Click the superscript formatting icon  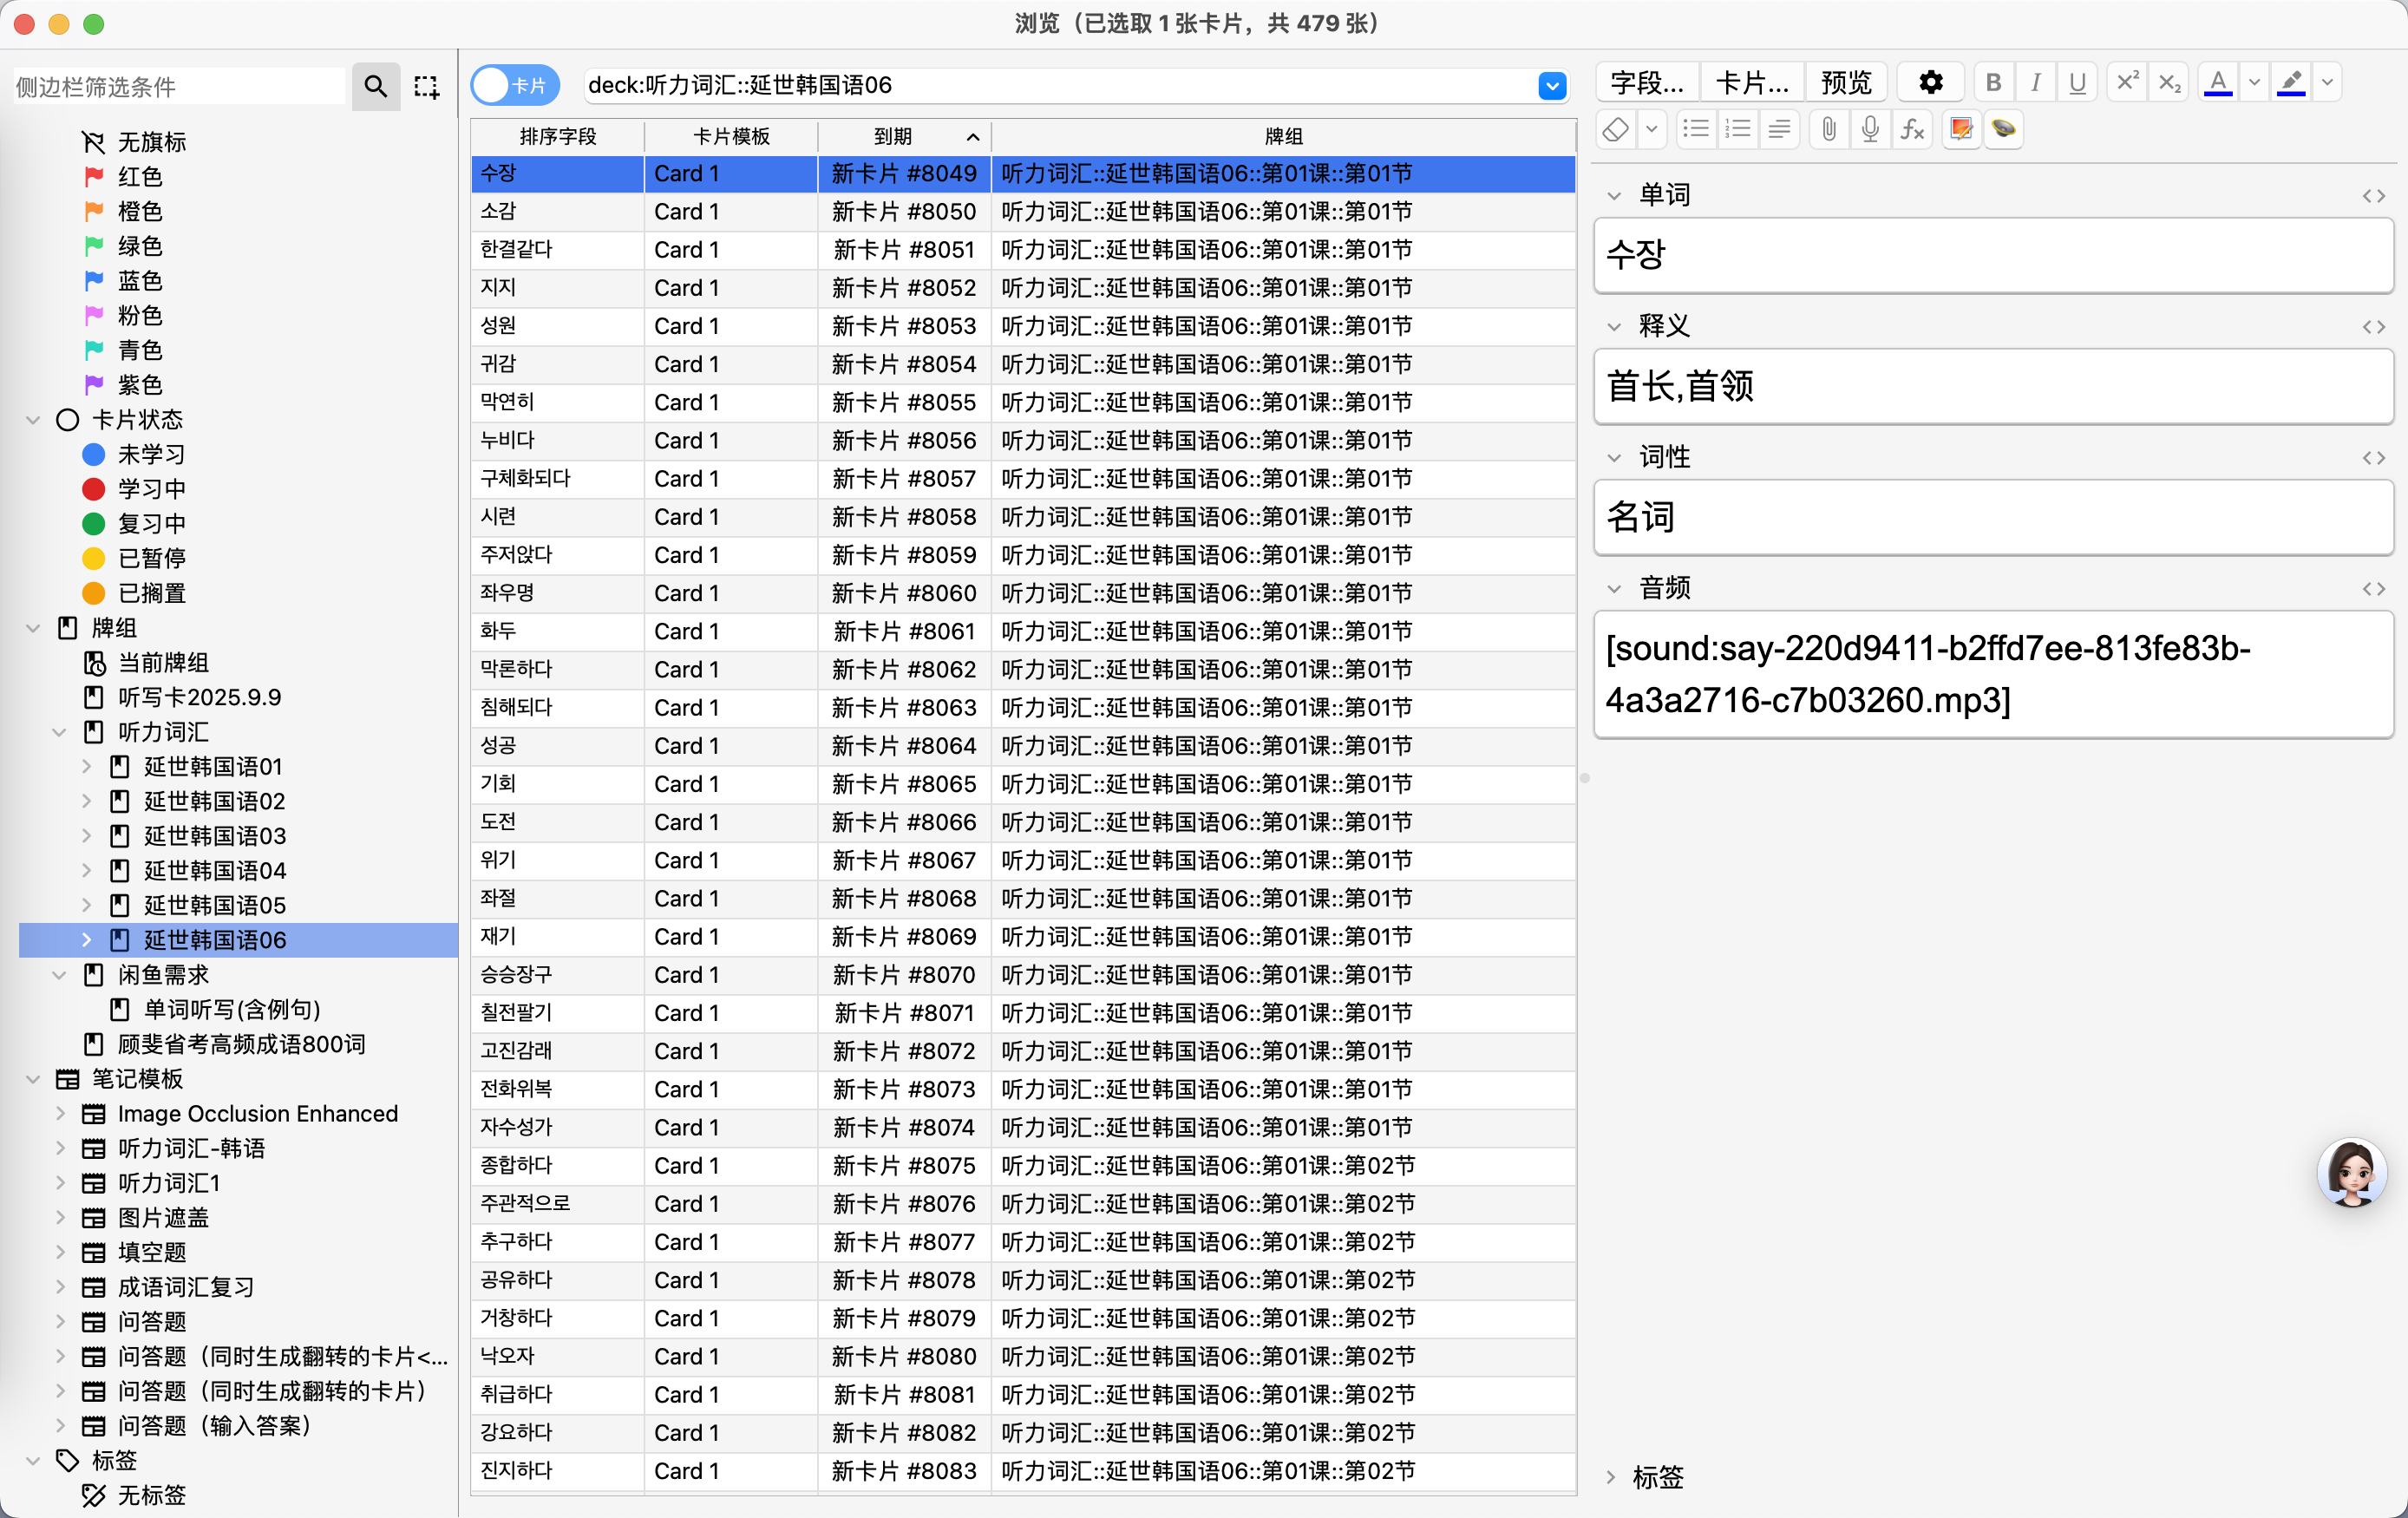(2127, 82)
